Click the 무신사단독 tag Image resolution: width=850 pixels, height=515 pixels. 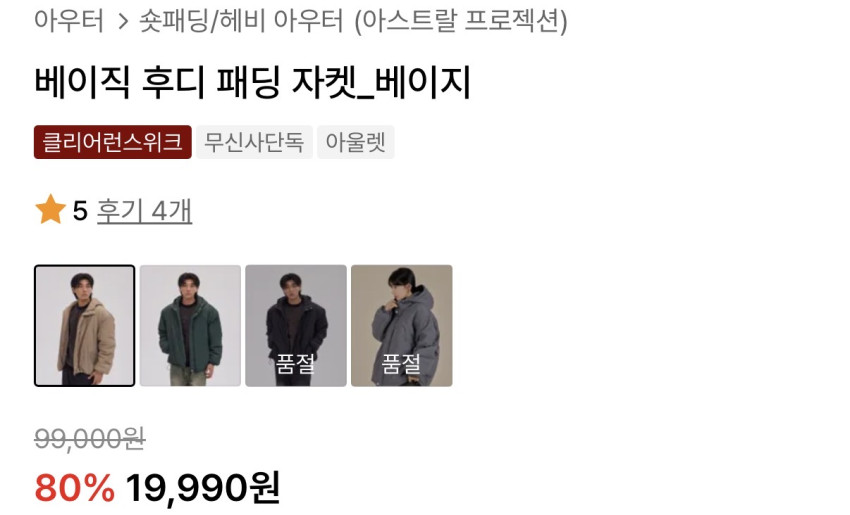click(254, 142)
